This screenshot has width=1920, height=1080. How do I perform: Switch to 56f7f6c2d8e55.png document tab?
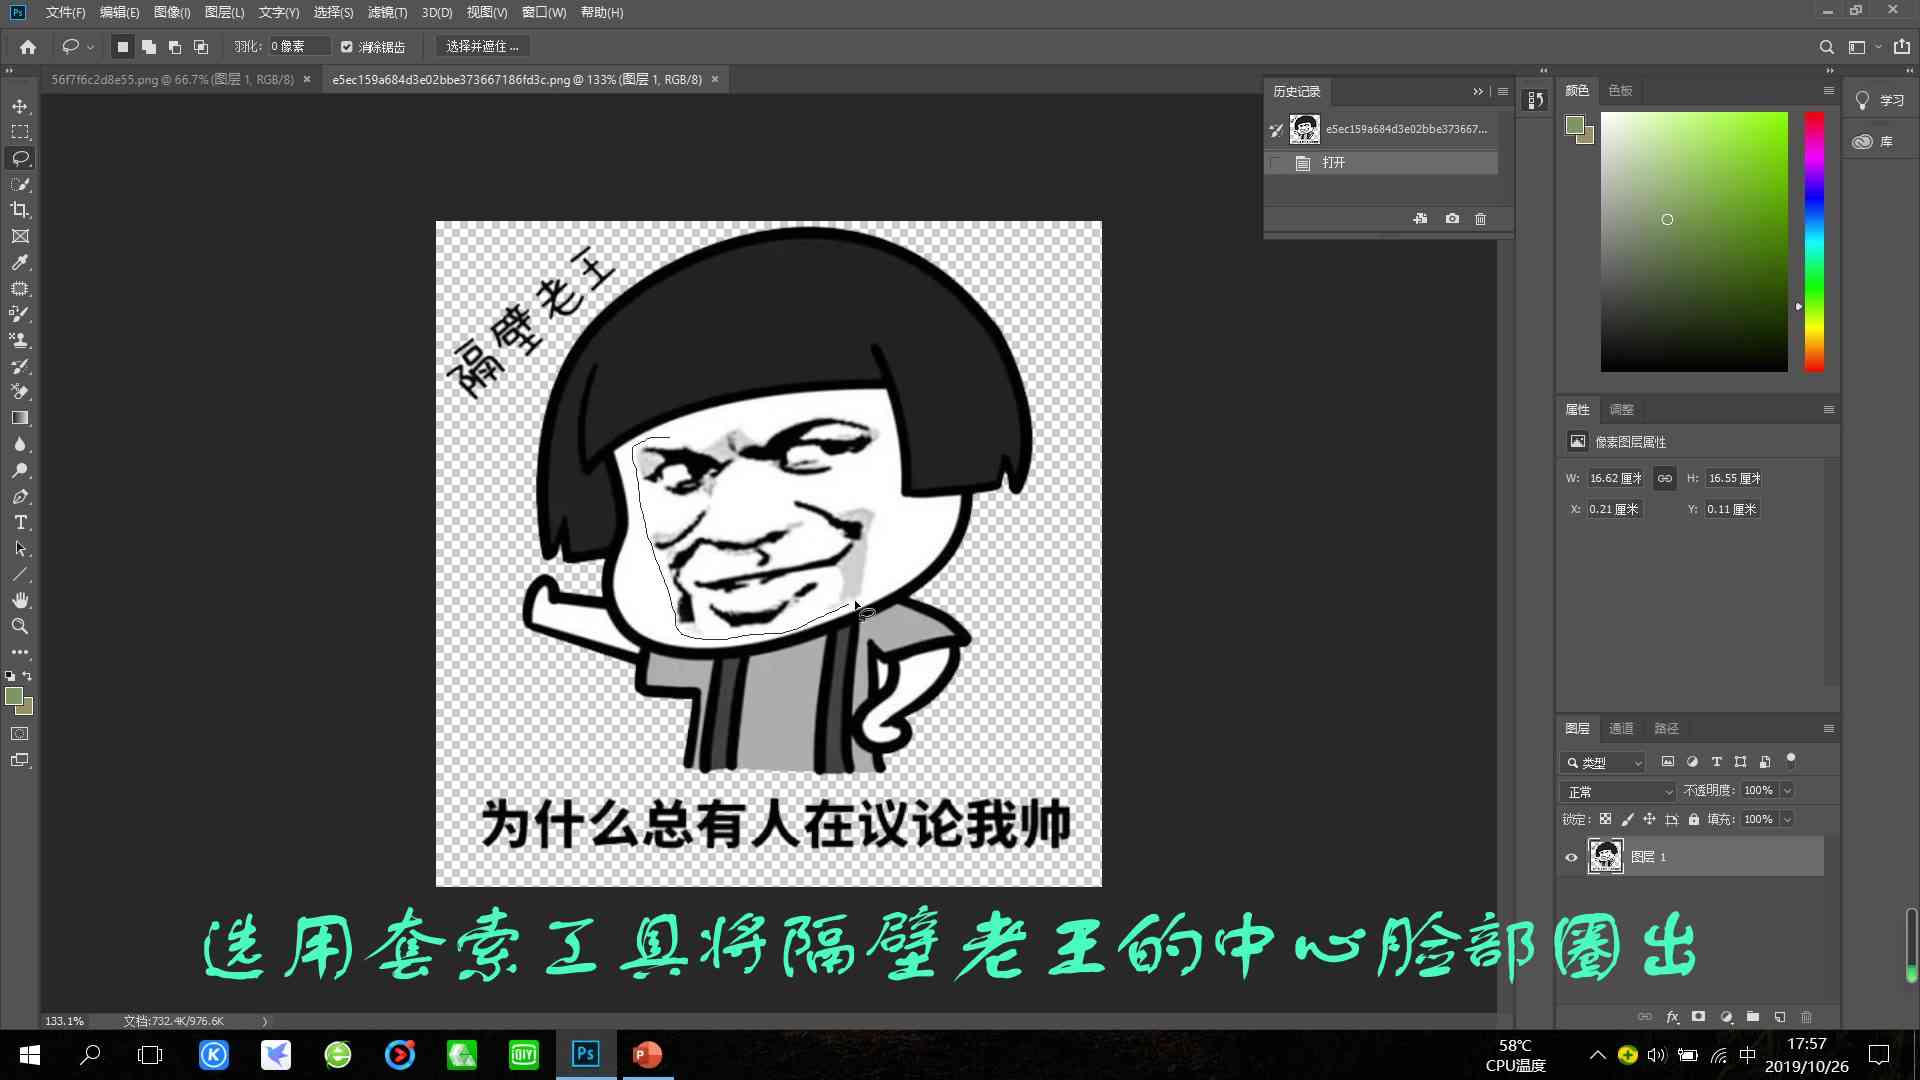click(173, 79)
